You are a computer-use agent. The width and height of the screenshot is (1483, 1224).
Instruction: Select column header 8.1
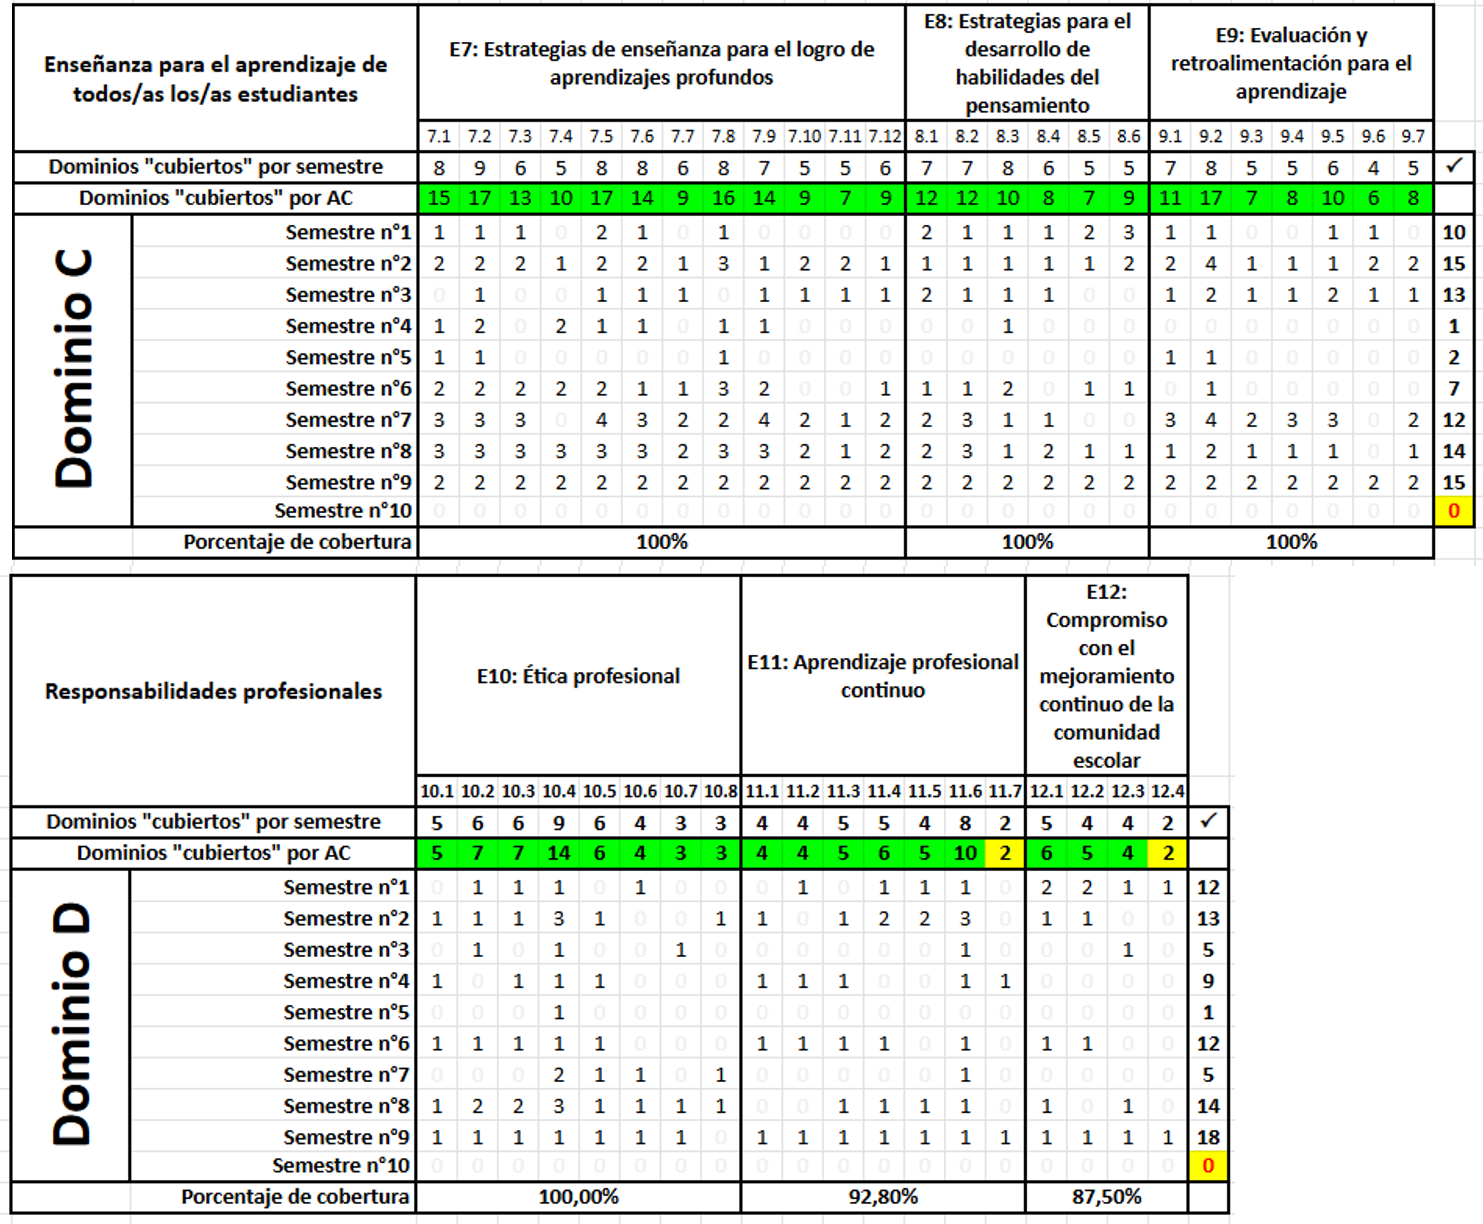tap(927, 136)
